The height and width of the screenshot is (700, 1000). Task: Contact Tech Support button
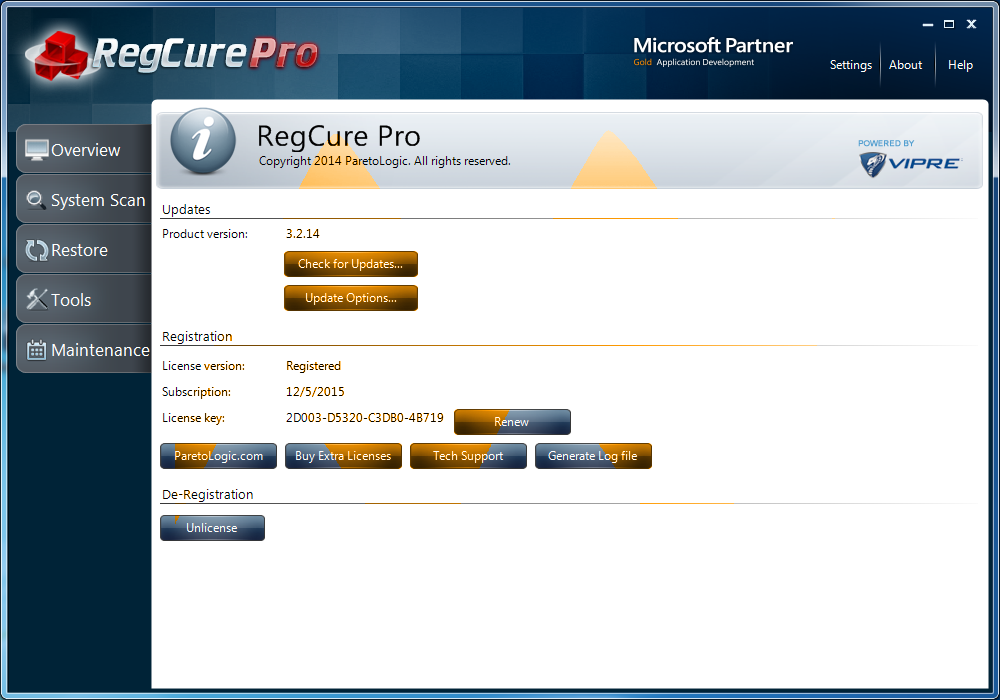468,456
